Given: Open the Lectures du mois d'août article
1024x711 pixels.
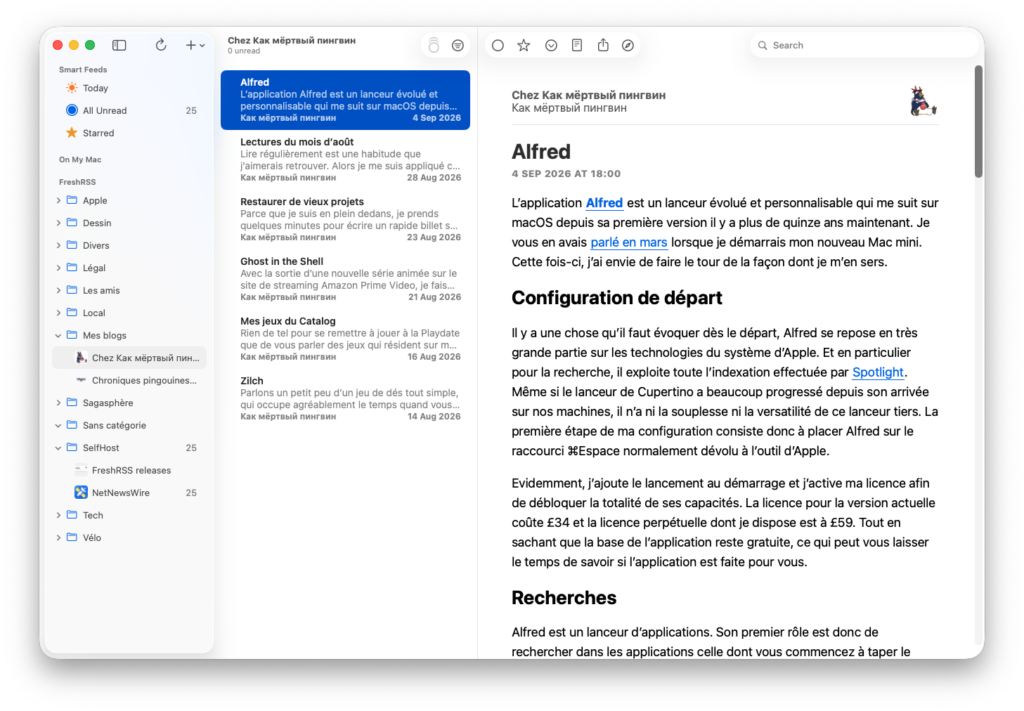Looking at the screenshot, I should point(345,159).
